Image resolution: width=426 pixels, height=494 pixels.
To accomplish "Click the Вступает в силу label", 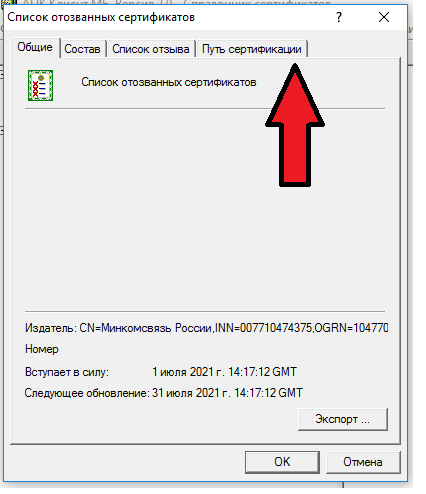I will [x=67, y=372].
